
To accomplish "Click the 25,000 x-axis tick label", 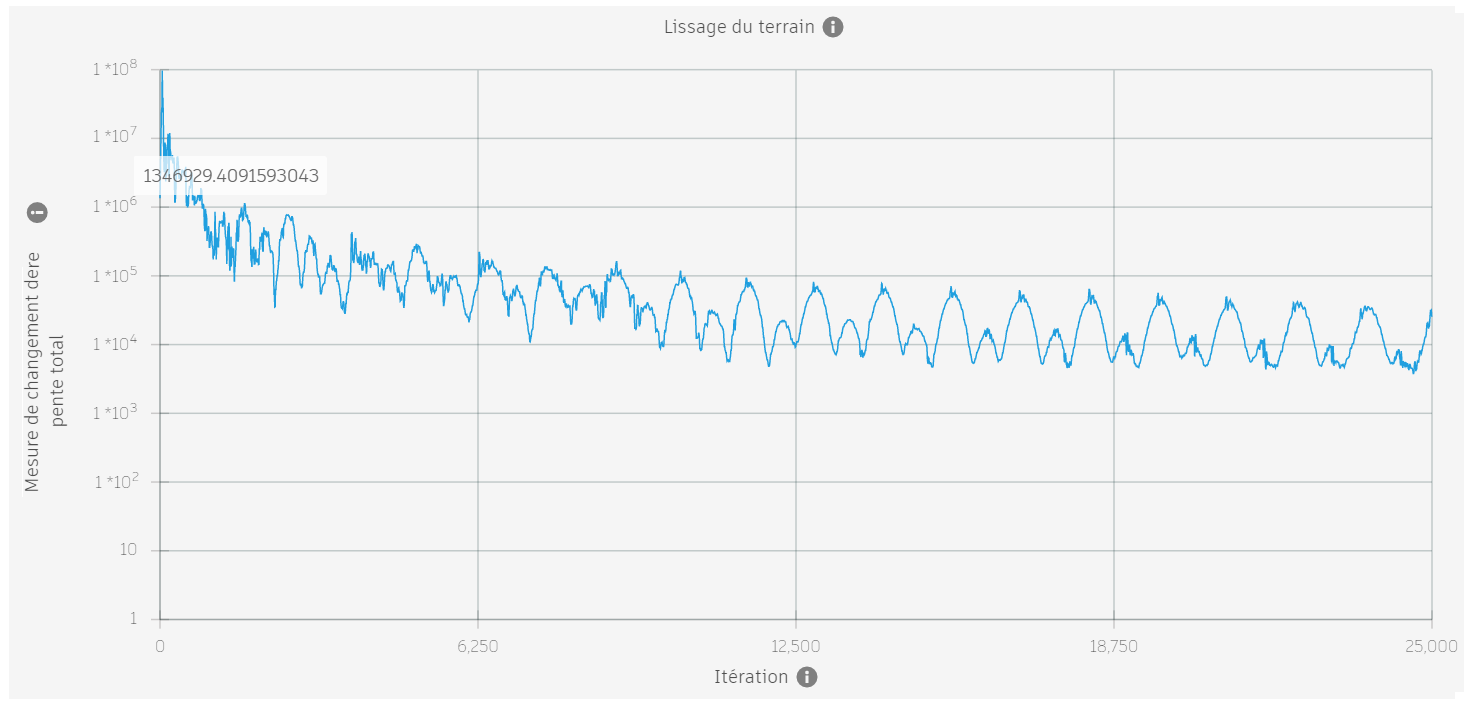I will [x=1430, y=646].
